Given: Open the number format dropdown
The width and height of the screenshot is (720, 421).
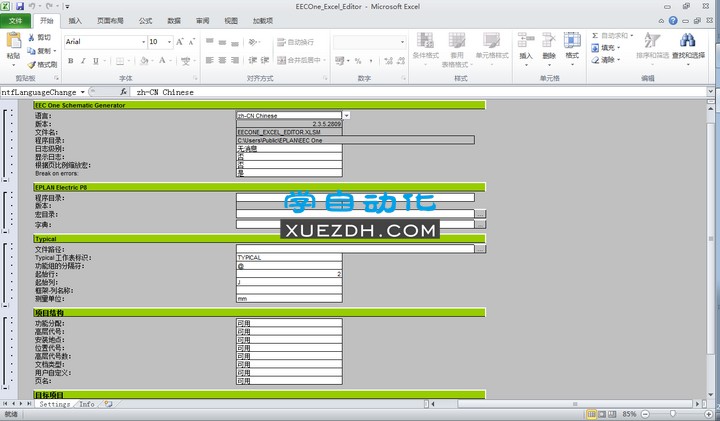Looking at the screenshot, I should click(x=403, y=42).
